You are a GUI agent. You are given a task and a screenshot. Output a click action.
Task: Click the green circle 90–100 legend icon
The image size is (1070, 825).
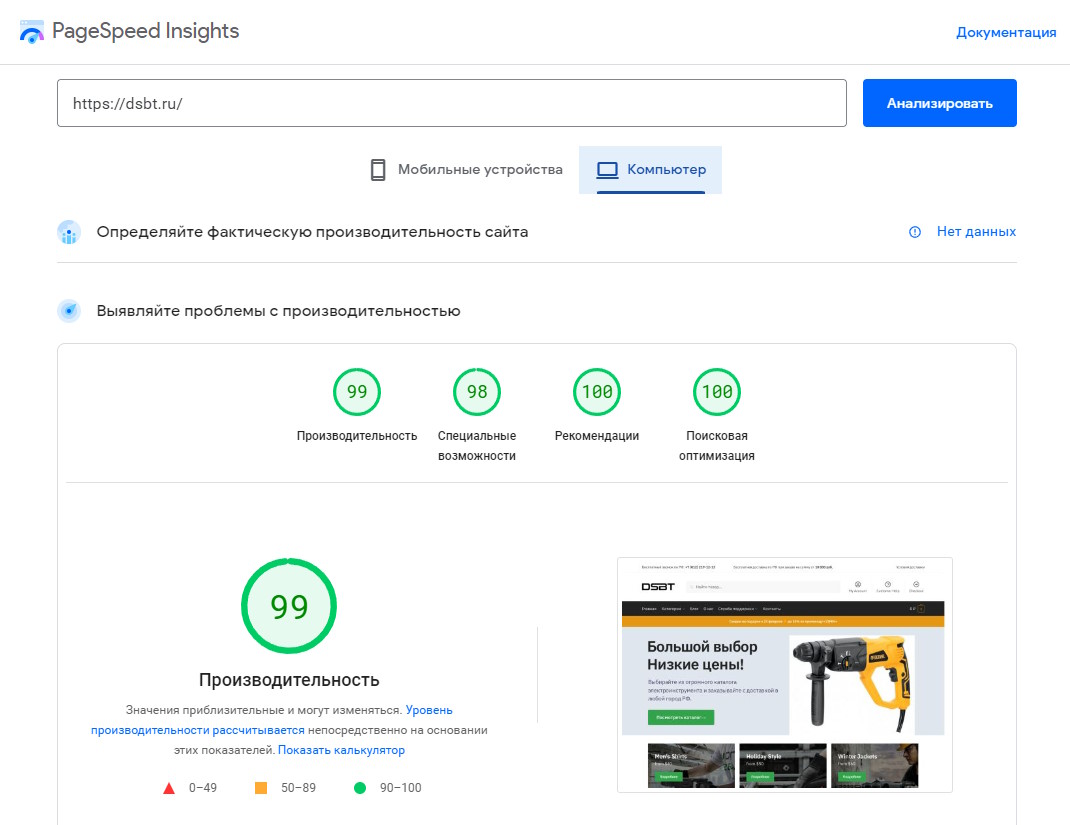(x=360, y=788)
